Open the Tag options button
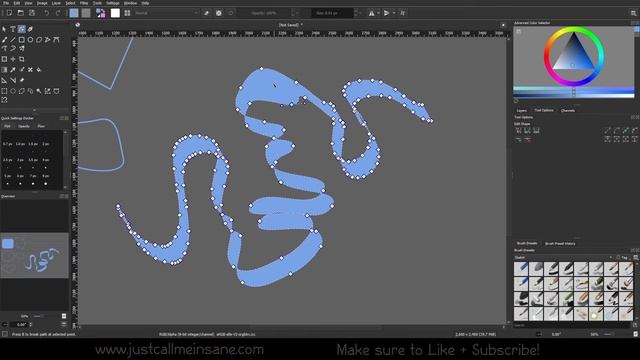 click(623, 258)
